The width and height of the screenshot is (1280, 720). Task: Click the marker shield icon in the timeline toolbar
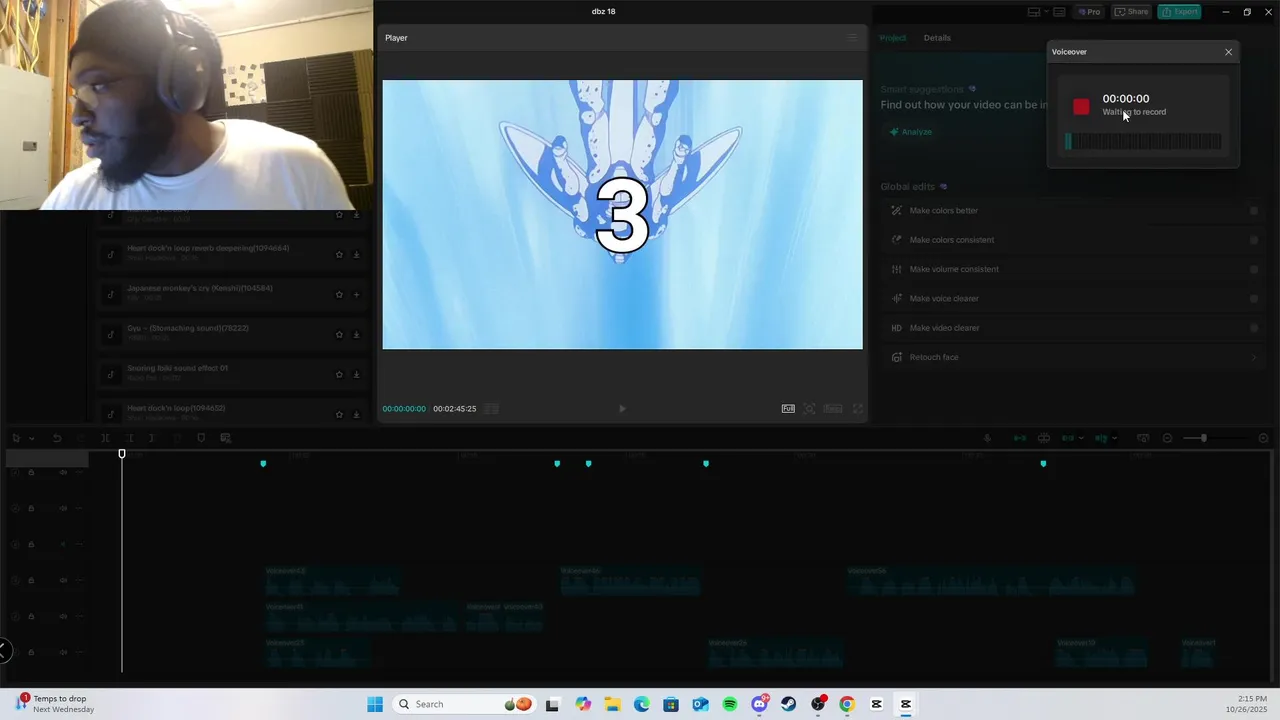point(201,438)
